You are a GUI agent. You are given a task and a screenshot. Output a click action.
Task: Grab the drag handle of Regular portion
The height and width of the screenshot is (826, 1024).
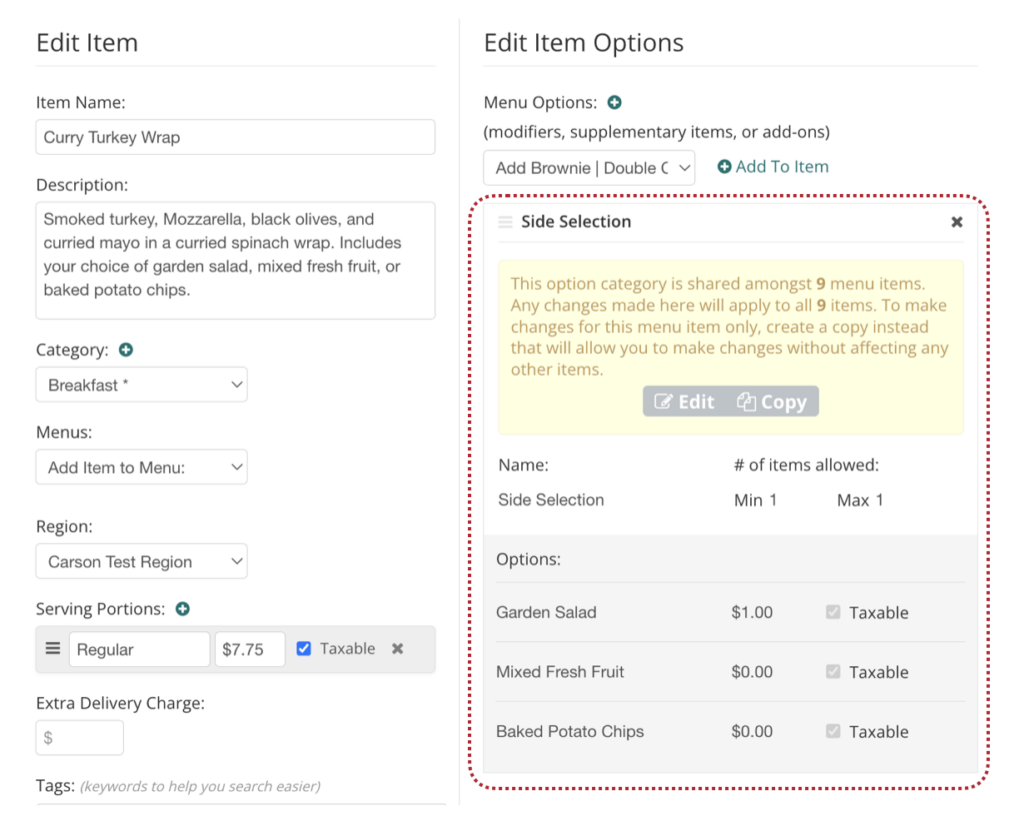pyautogui.click(x=53, y=649)
